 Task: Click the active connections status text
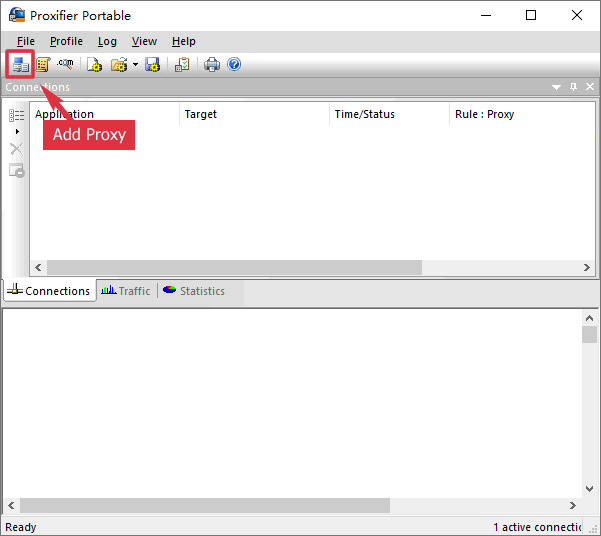(x=537, y=527)
